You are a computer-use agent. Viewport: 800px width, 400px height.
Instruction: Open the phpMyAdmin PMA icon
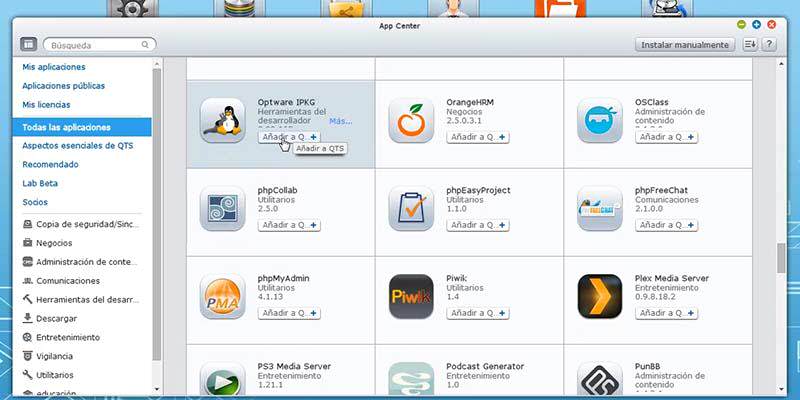(222, 296)
